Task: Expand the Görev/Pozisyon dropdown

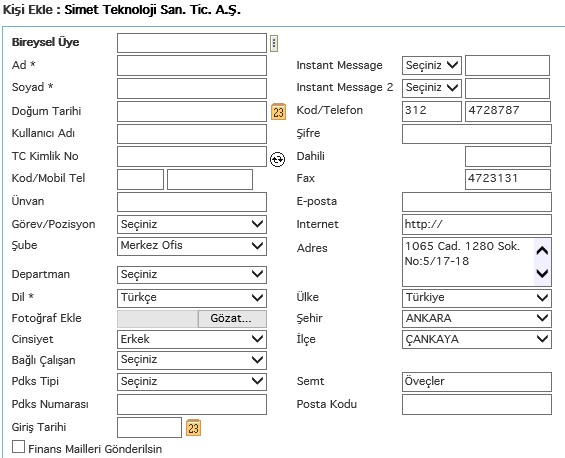Action: [192, 224]
